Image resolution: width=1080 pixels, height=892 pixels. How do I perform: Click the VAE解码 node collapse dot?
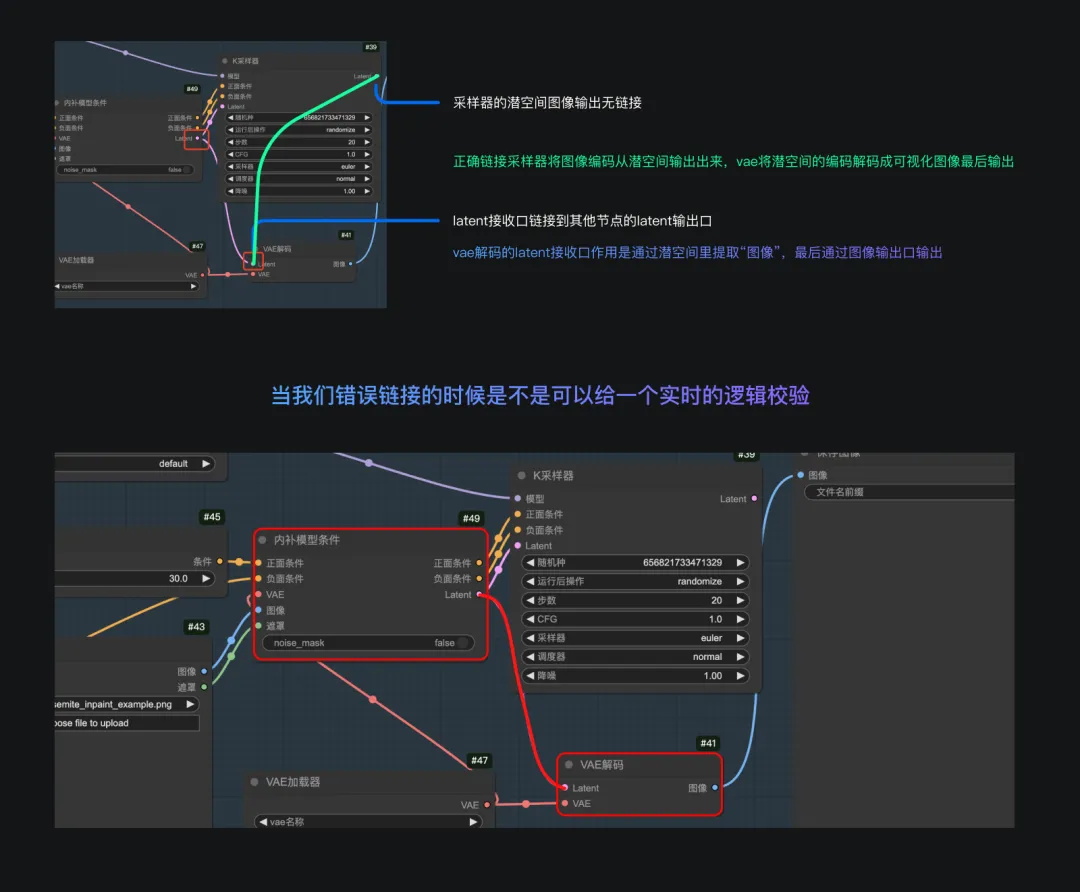(569, 765)
